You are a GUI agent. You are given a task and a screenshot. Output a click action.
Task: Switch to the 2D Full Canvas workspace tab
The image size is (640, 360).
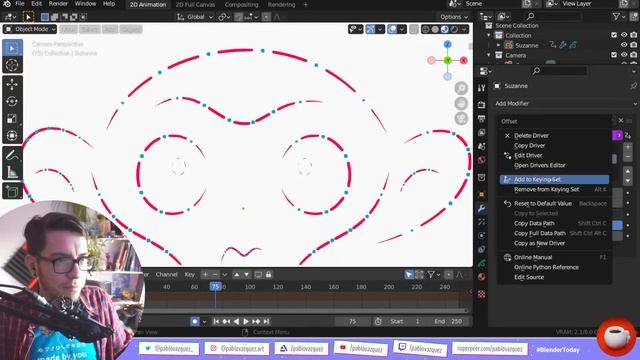pos(195,4)
